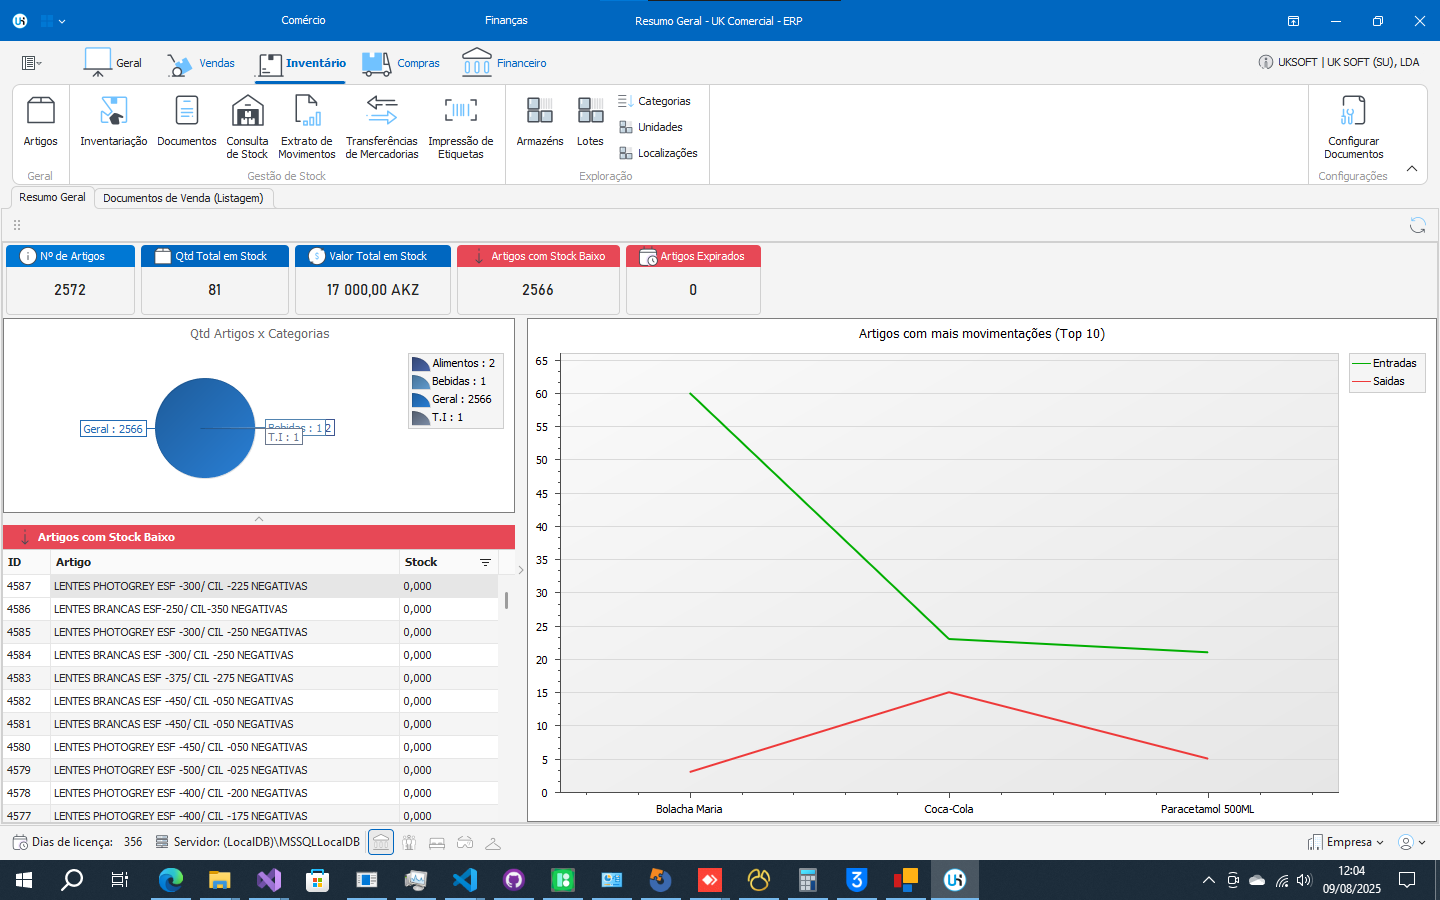This screenshot has height=900, width=1440.
Task: Refresh the dashboard with reload icon
Action: (x=1417, y=225)
